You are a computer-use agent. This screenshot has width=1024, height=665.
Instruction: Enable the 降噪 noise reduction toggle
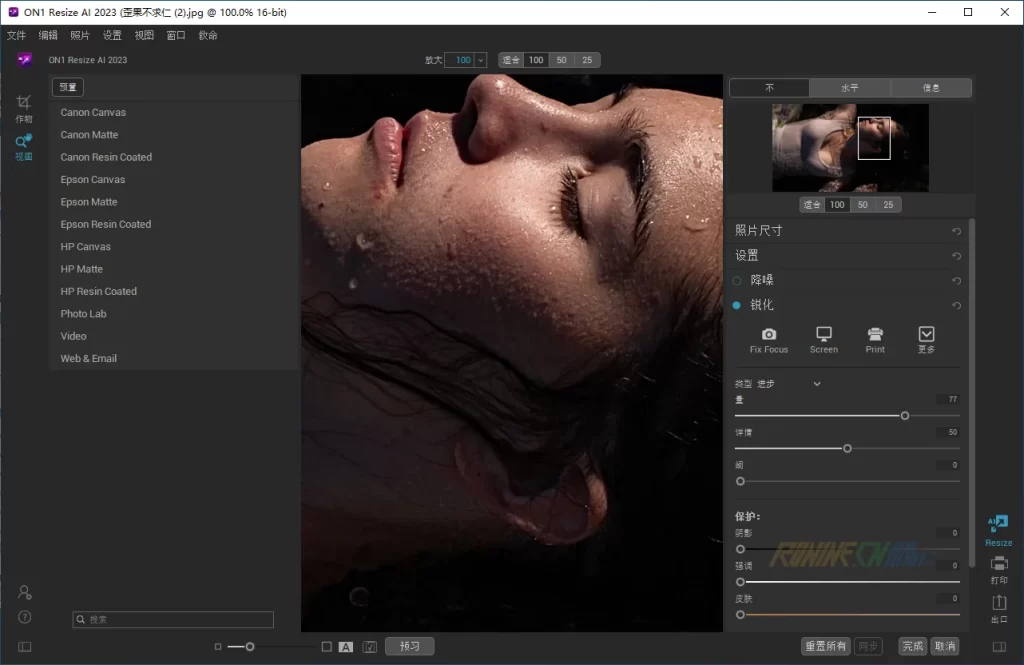[737, 281]
